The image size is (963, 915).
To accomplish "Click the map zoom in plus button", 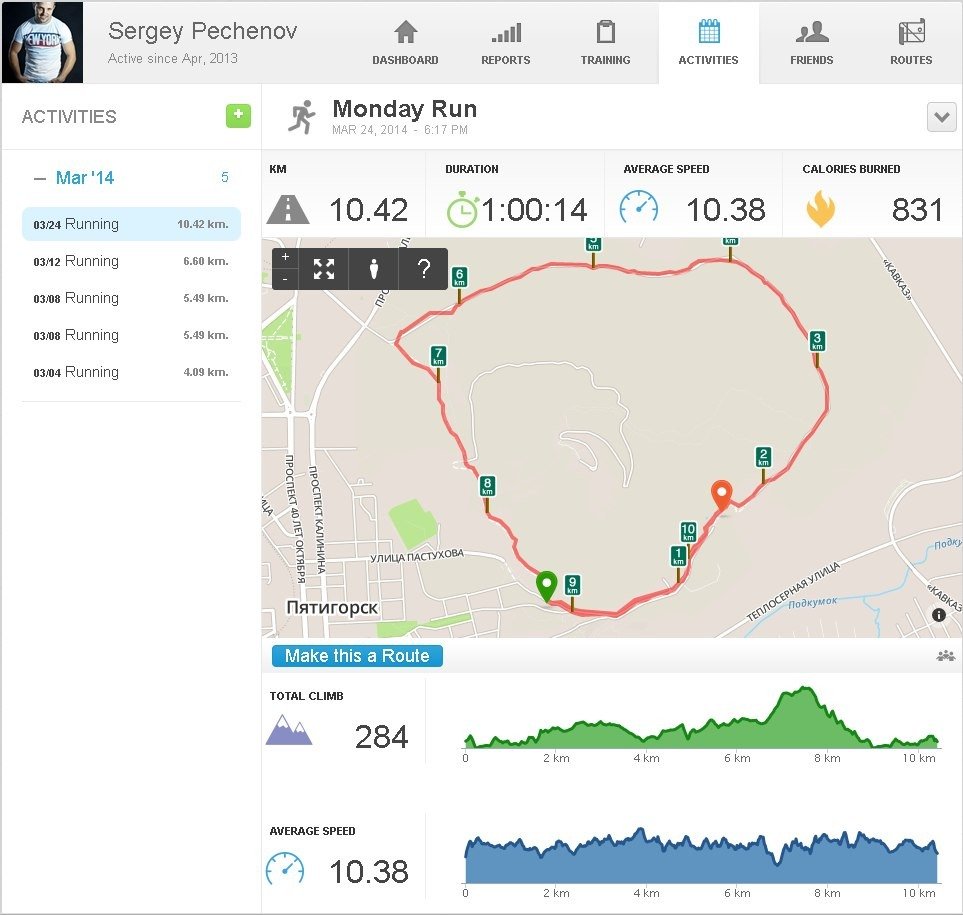I will 285,257.
